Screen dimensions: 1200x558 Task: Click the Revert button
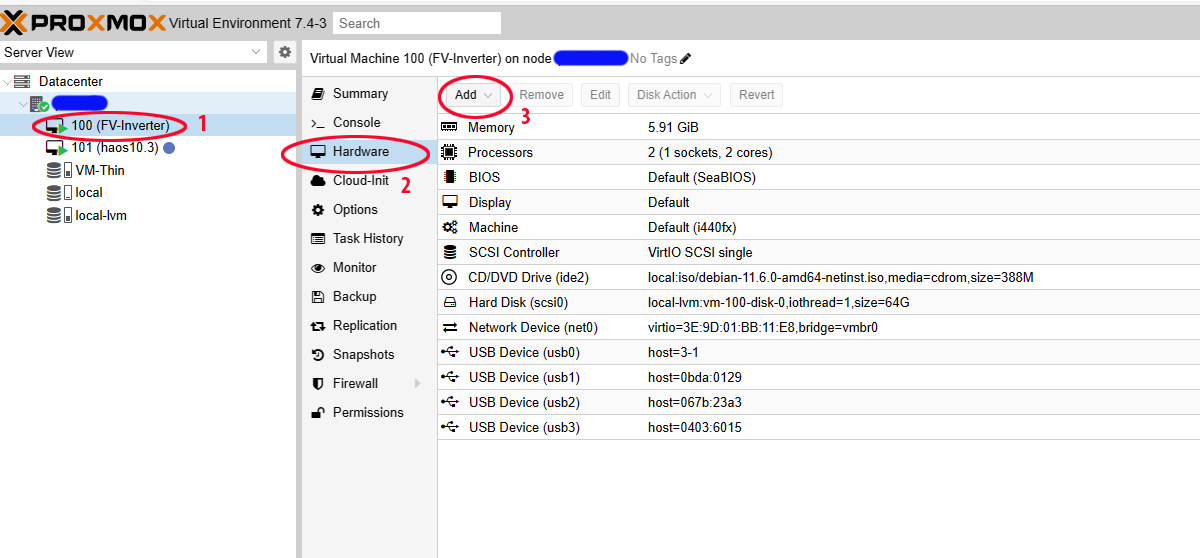click(756, 95)
